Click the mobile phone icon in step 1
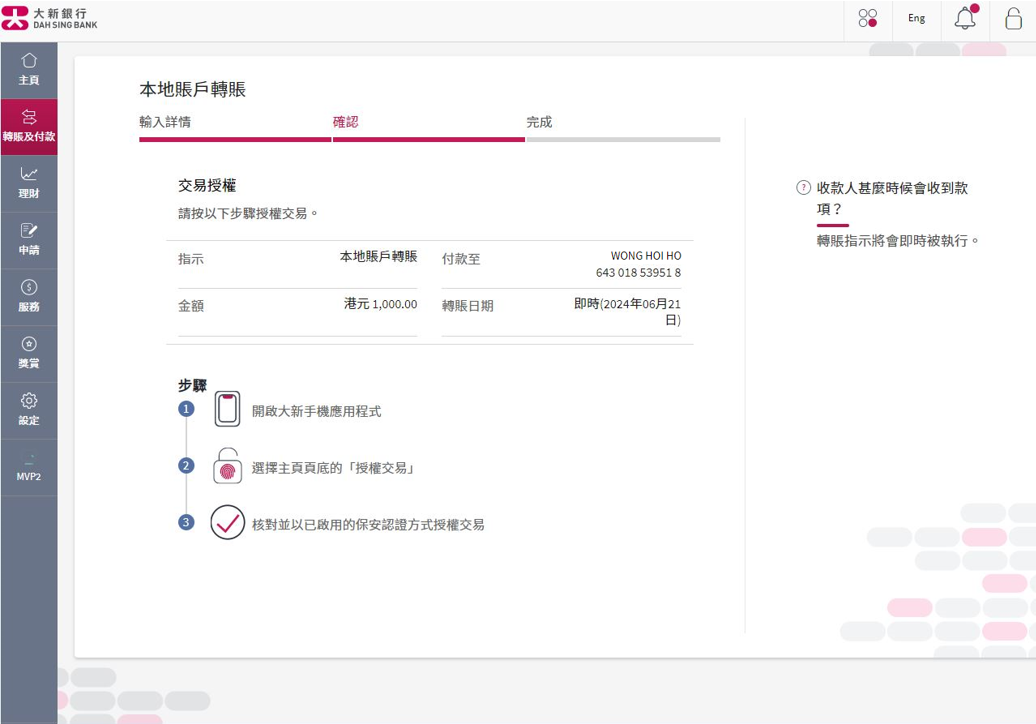This screenshot has width=1036, height=724. [x=227, y=409]
